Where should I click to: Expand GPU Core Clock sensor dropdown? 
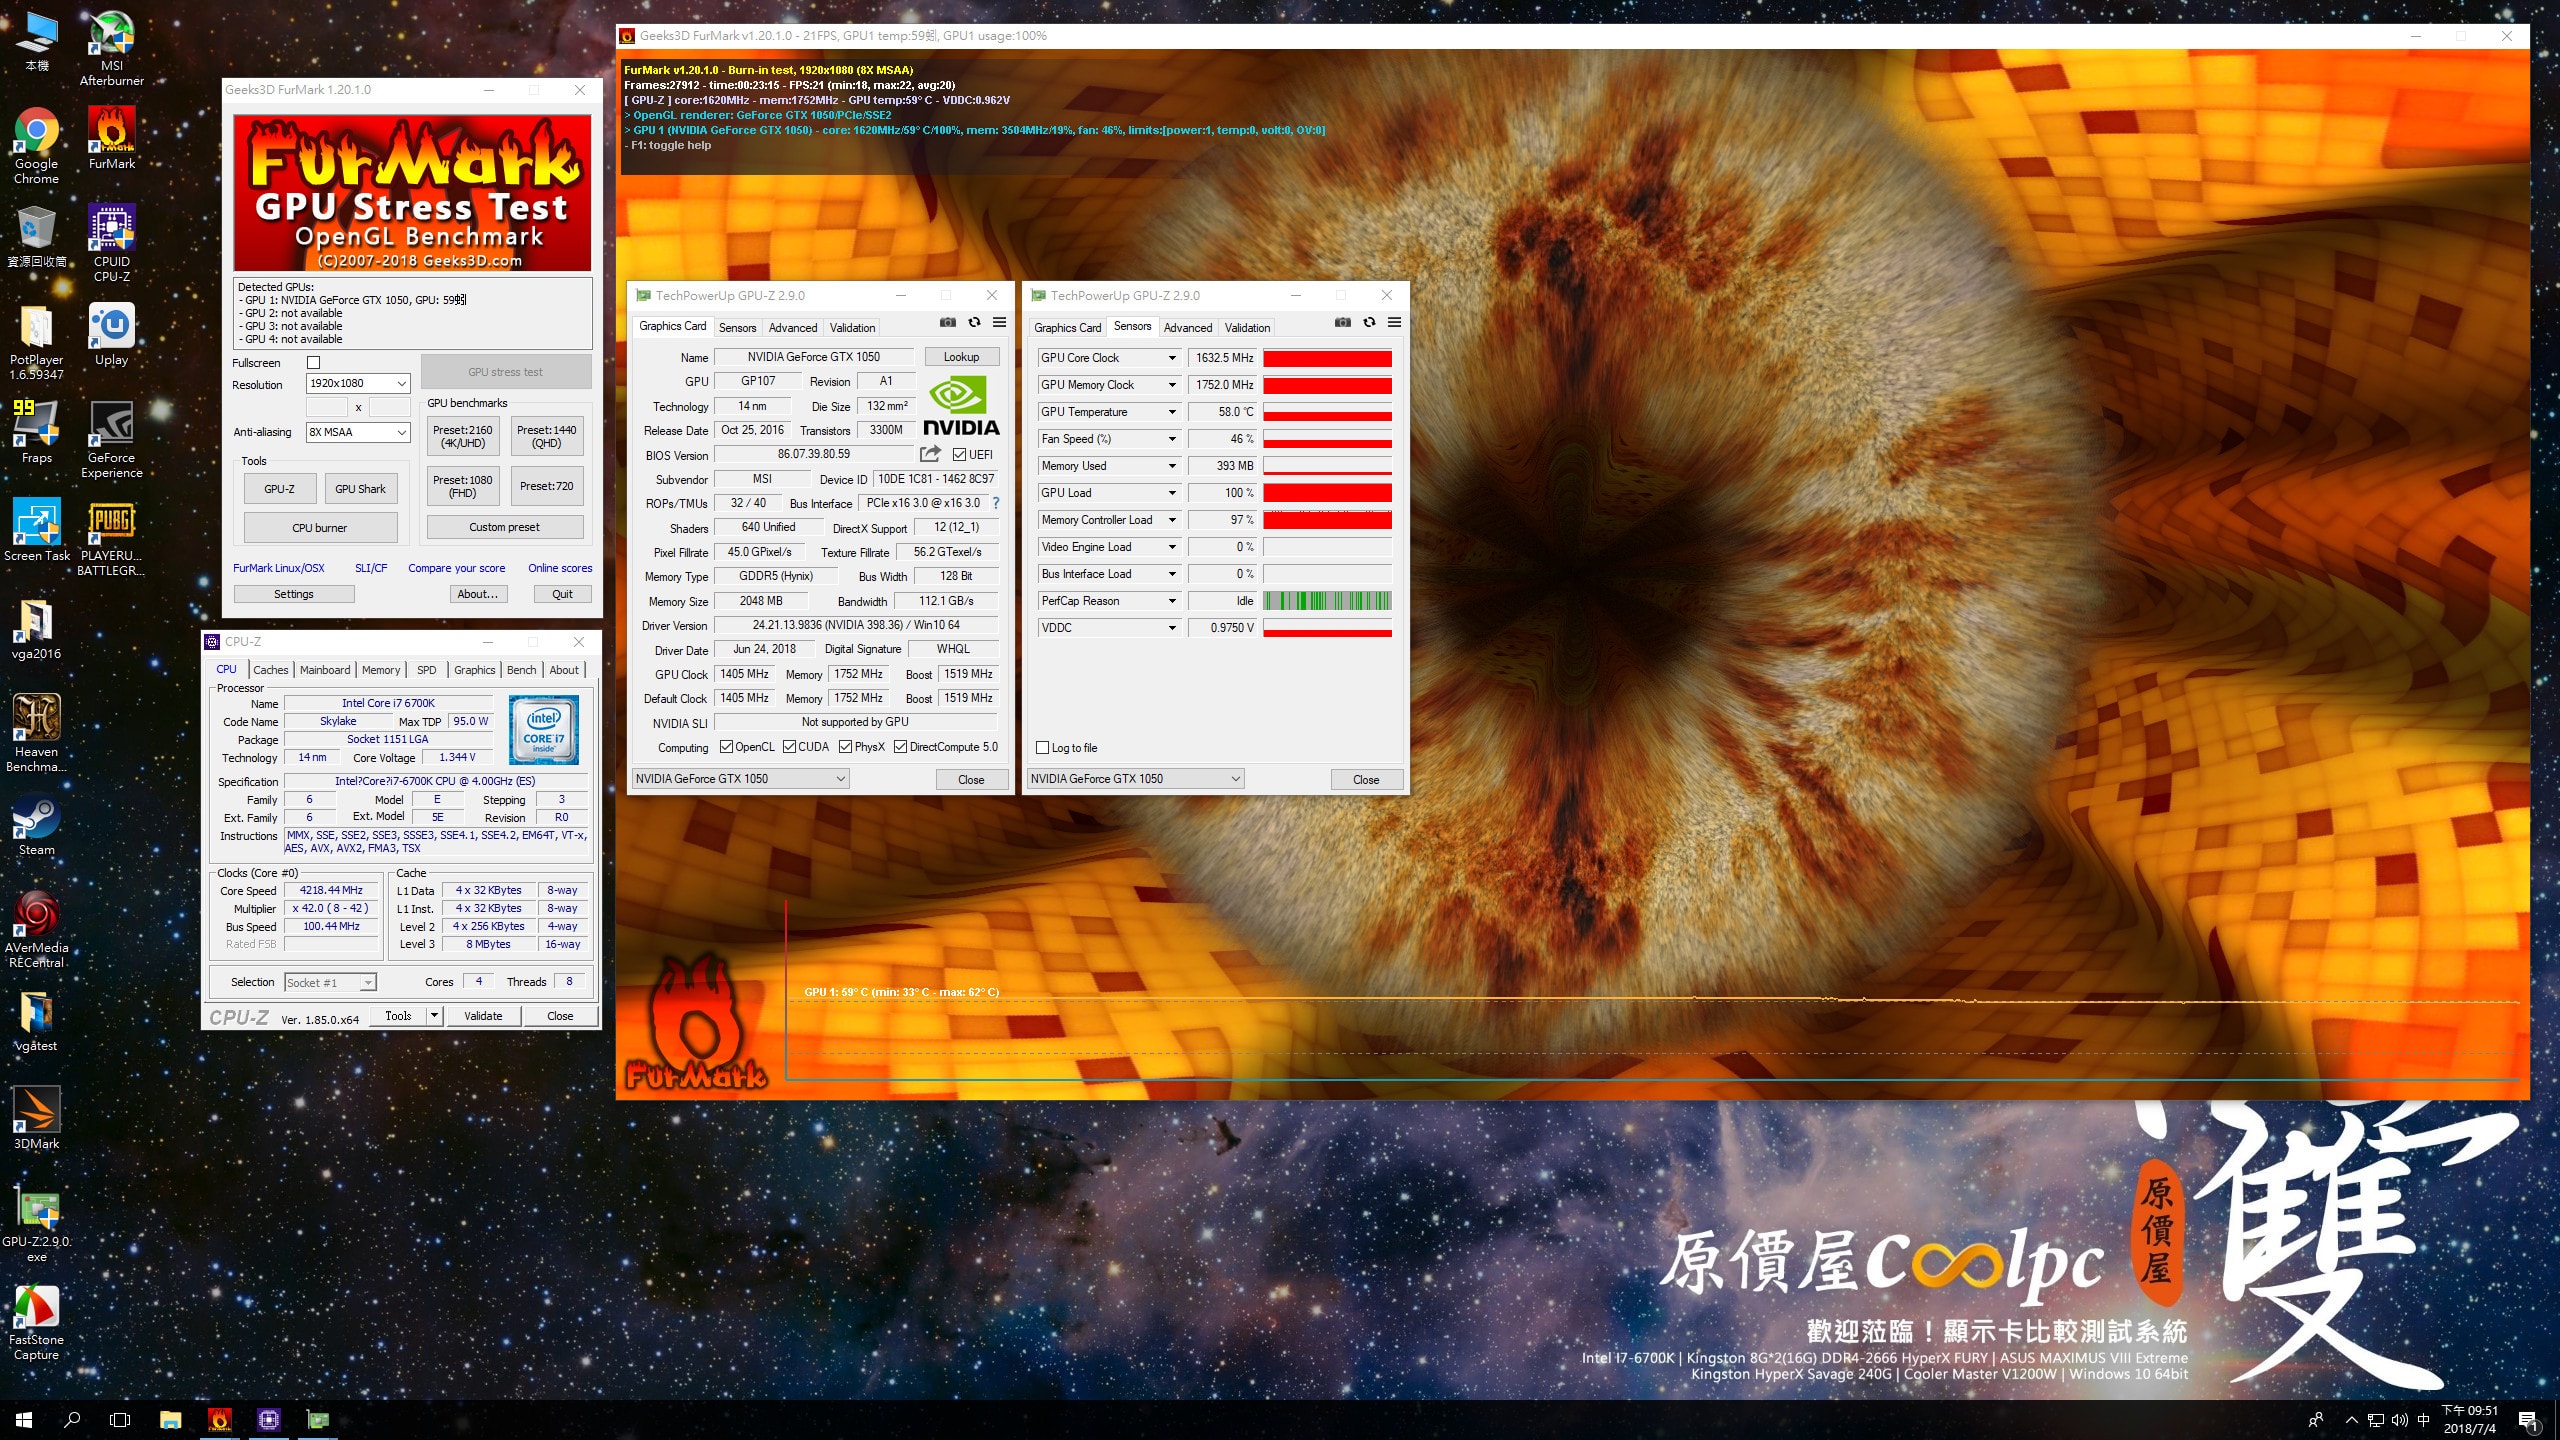point(1172,358)
